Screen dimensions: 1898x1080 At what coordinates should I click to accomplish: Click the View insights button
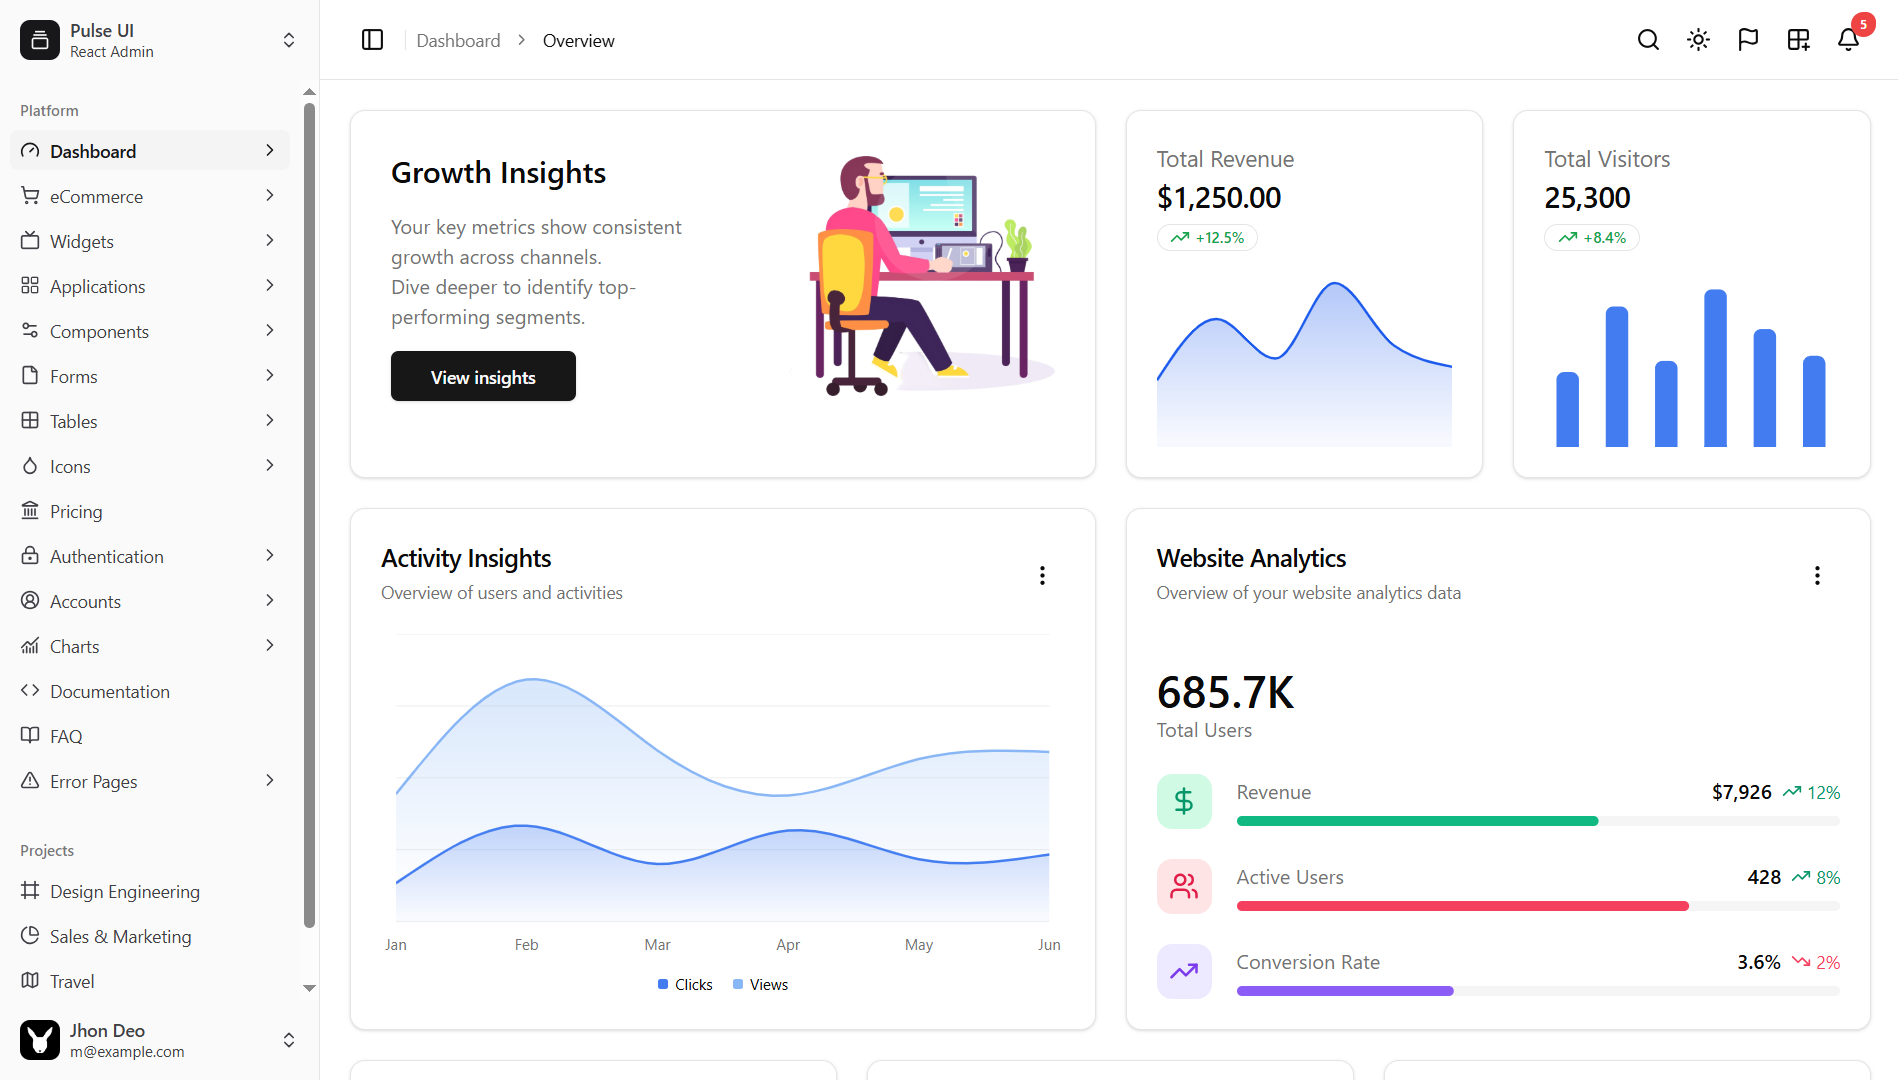(483, 376)
